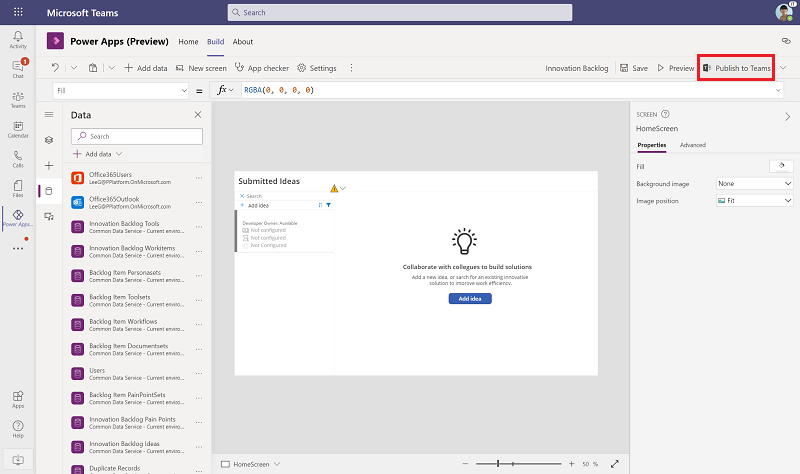
Task: Expand the Add data dropdown in Data panel
Action: coord(119,154)
